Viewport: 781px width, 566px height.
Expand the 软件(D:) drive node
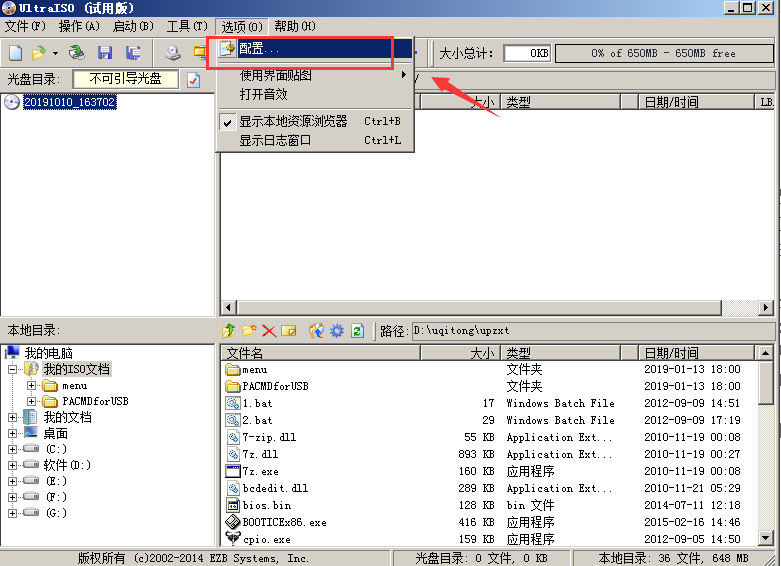[12, 465]
